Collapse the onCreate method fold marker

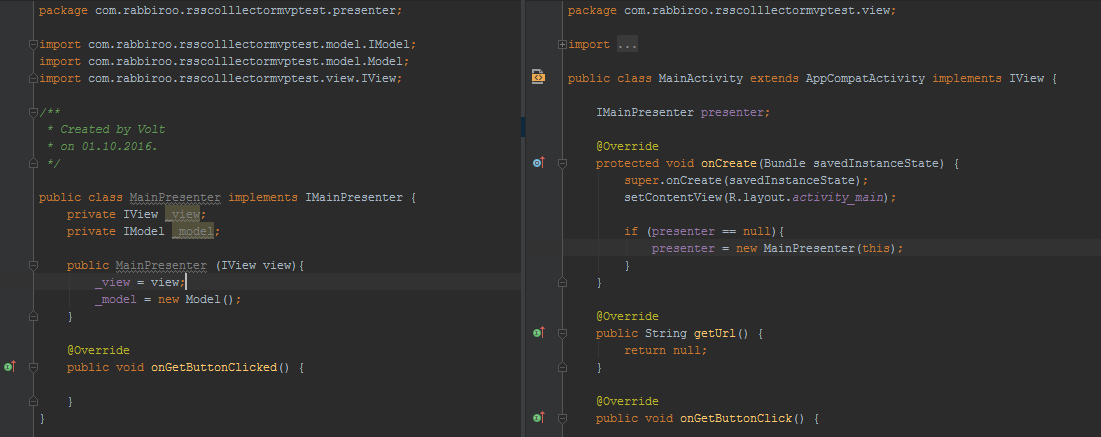click(562, 163)
